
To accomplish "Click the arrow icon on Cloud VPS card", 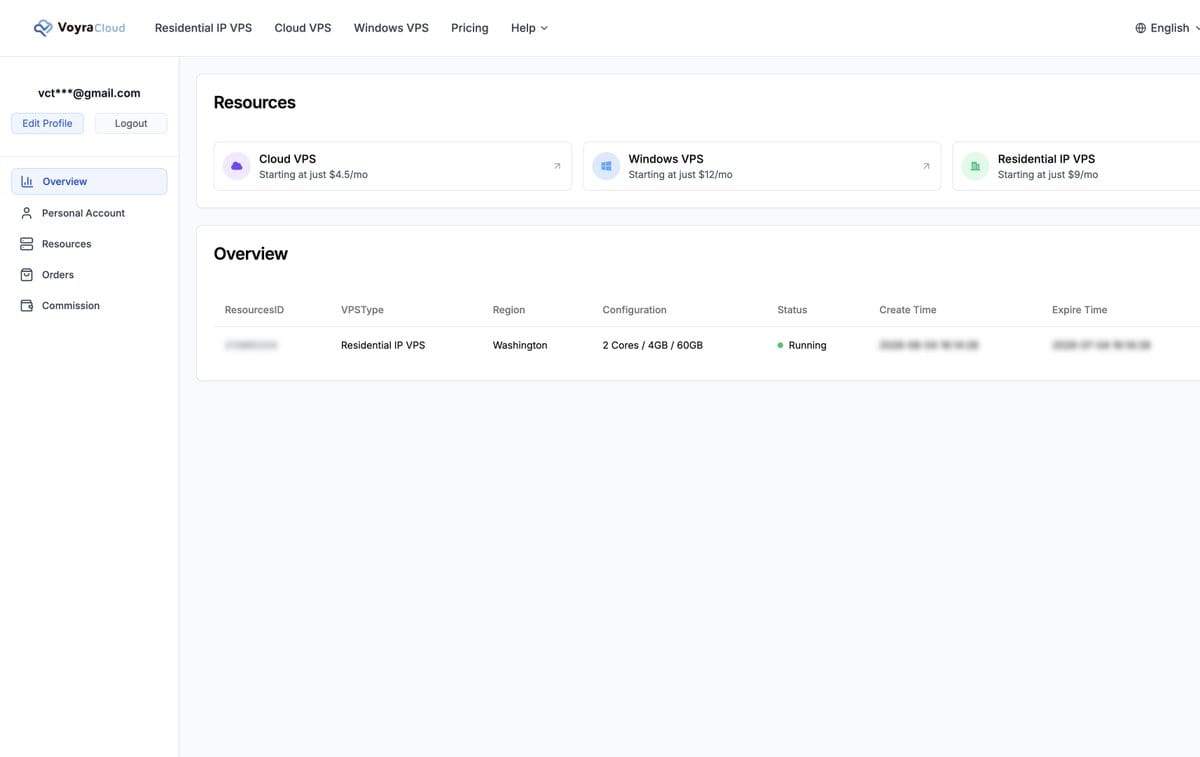I will point(557,166).
